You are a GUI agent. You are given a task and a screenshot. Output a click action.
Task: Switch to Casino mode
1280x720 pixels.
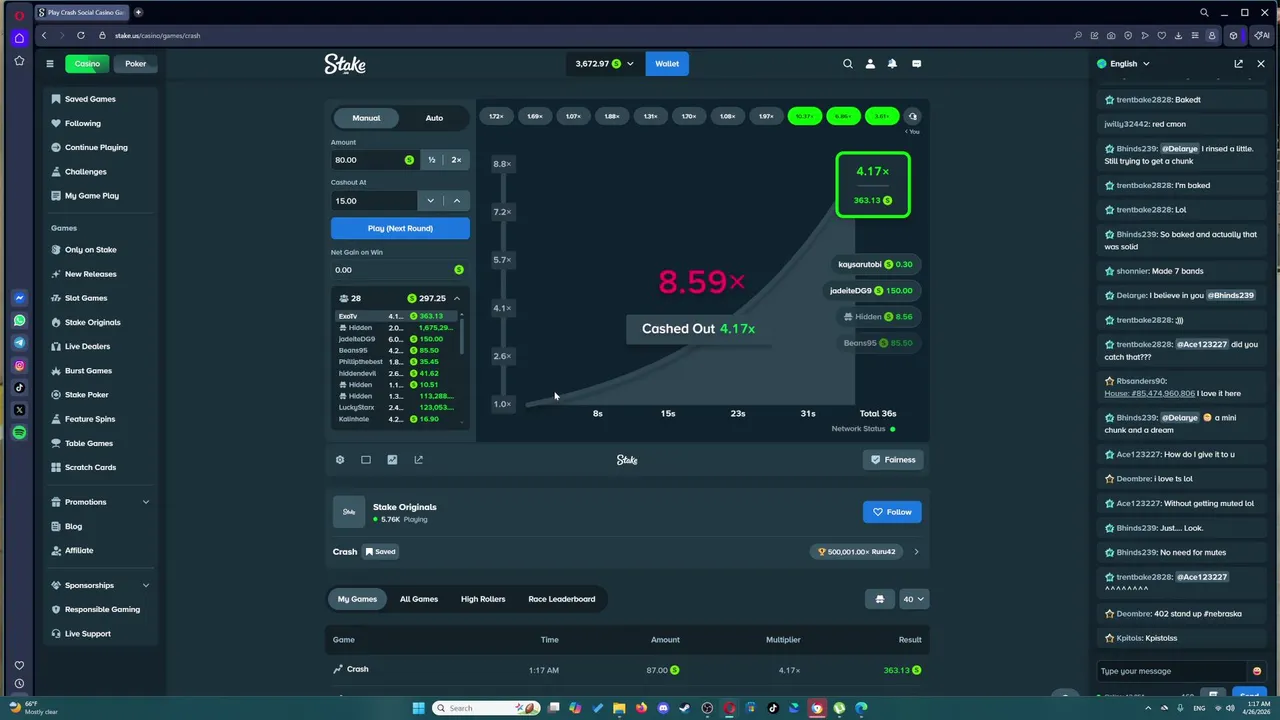coord(87,64)
